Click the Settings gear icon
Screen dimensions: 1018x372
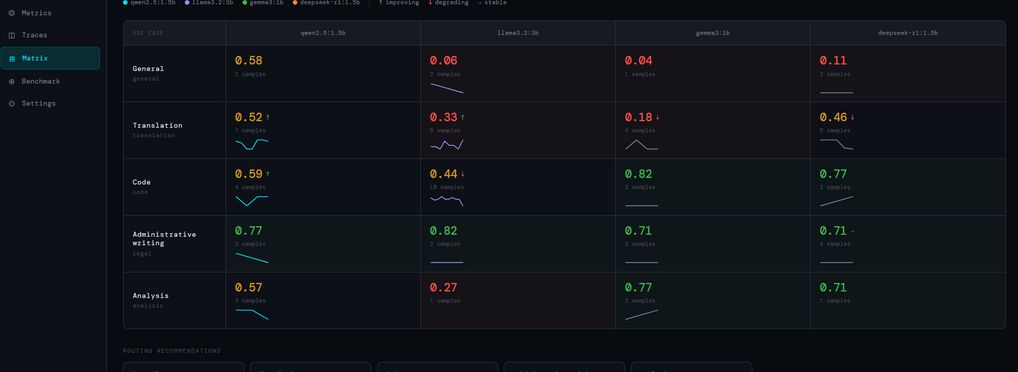pyautogui.click(x=12, y=103)
